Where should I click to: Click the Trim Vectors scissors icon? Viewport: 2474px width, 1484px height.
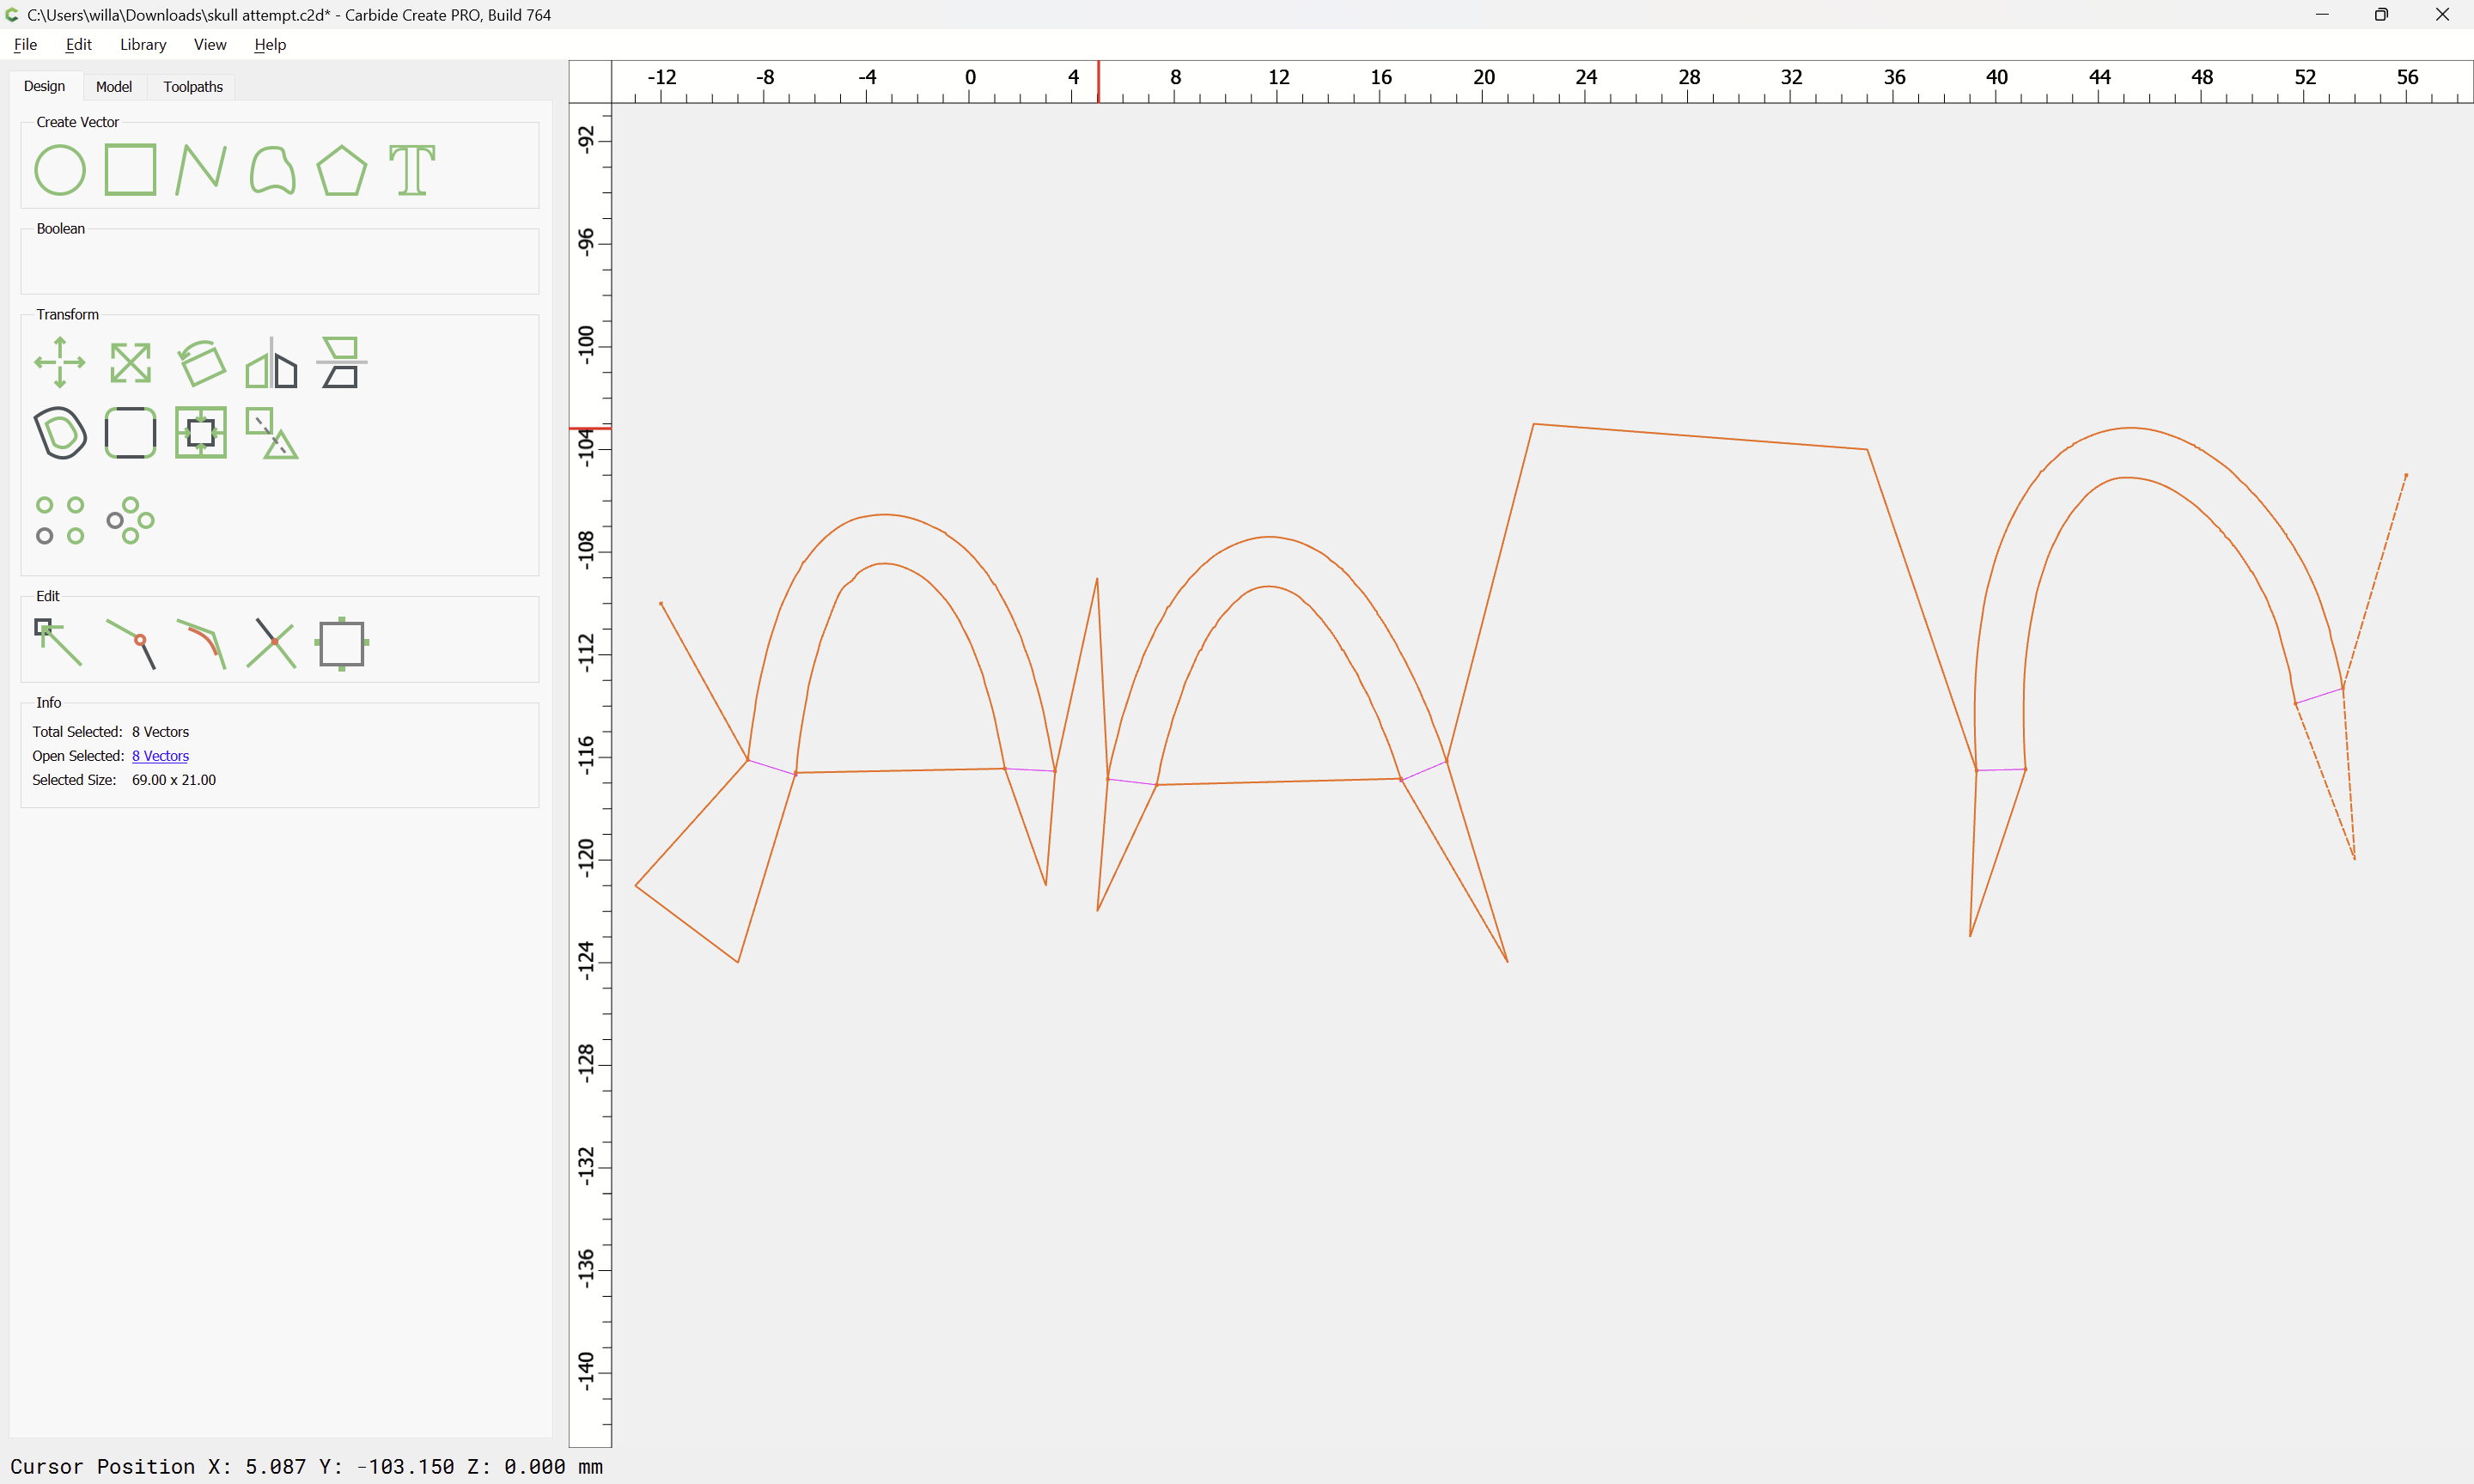coord(271,643)
